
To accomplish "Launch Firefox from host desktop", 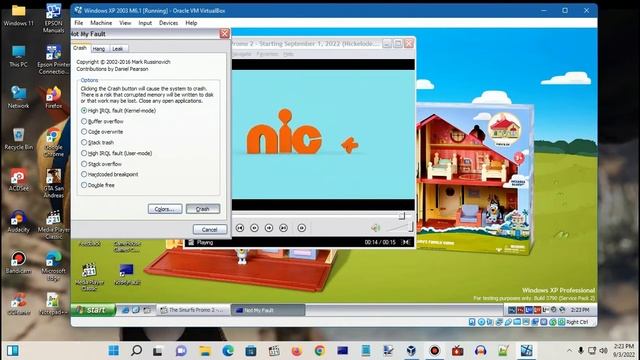I will pos(53,97).
